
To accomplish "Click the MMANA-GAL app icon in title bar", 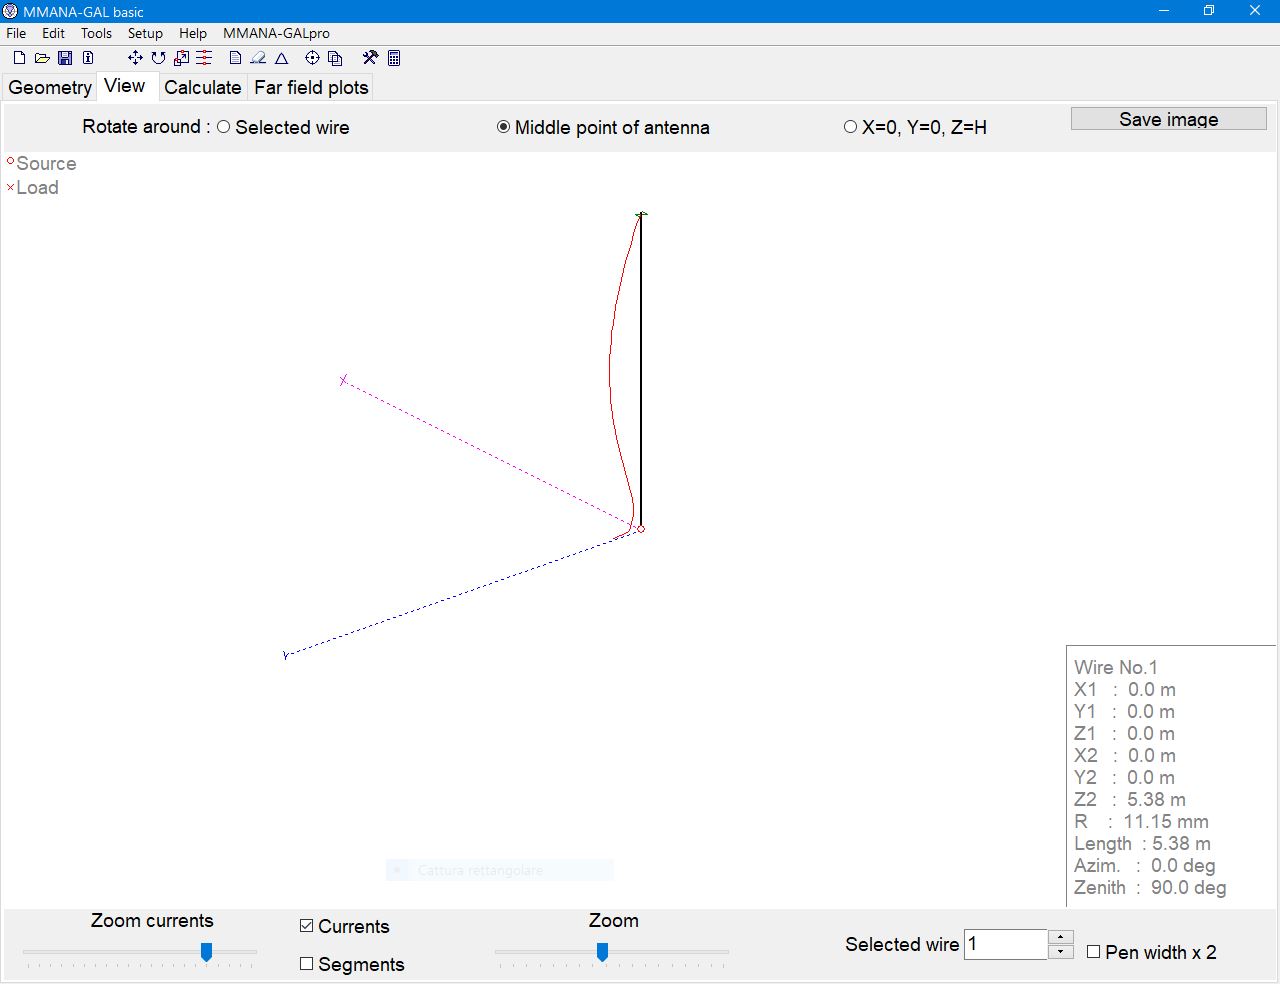I will (11, 11).
